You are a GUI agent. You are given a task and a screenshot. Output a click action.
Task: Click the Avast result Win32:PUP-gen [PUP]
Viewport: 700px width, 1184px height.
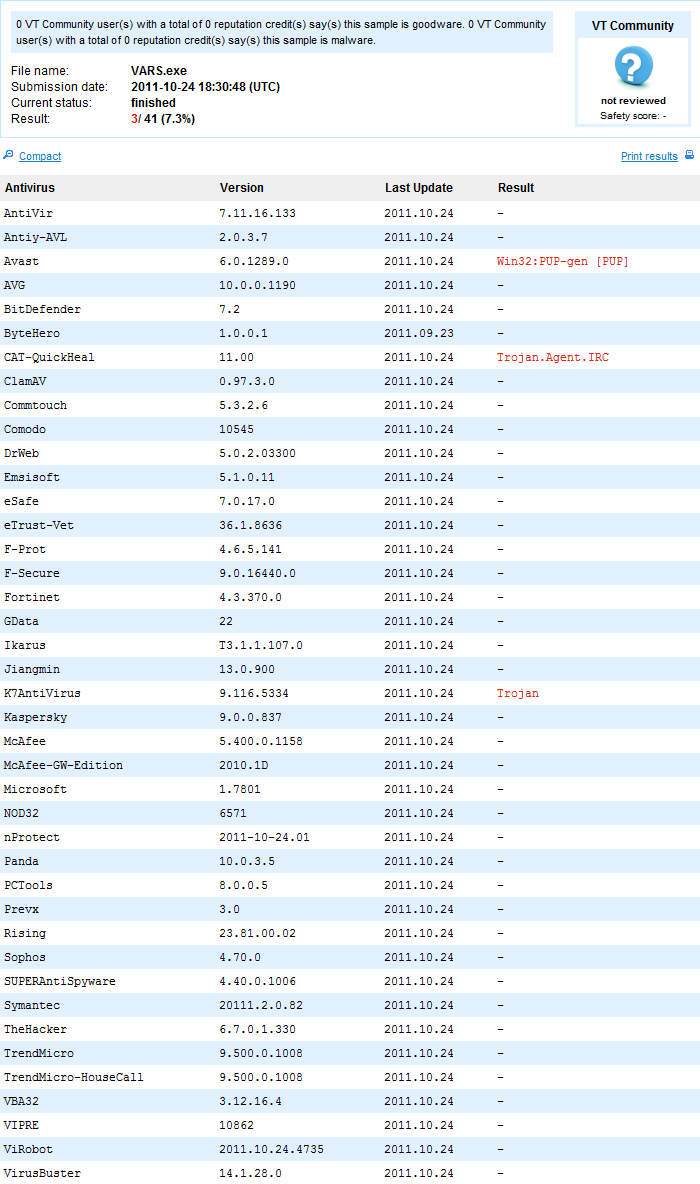563,261
